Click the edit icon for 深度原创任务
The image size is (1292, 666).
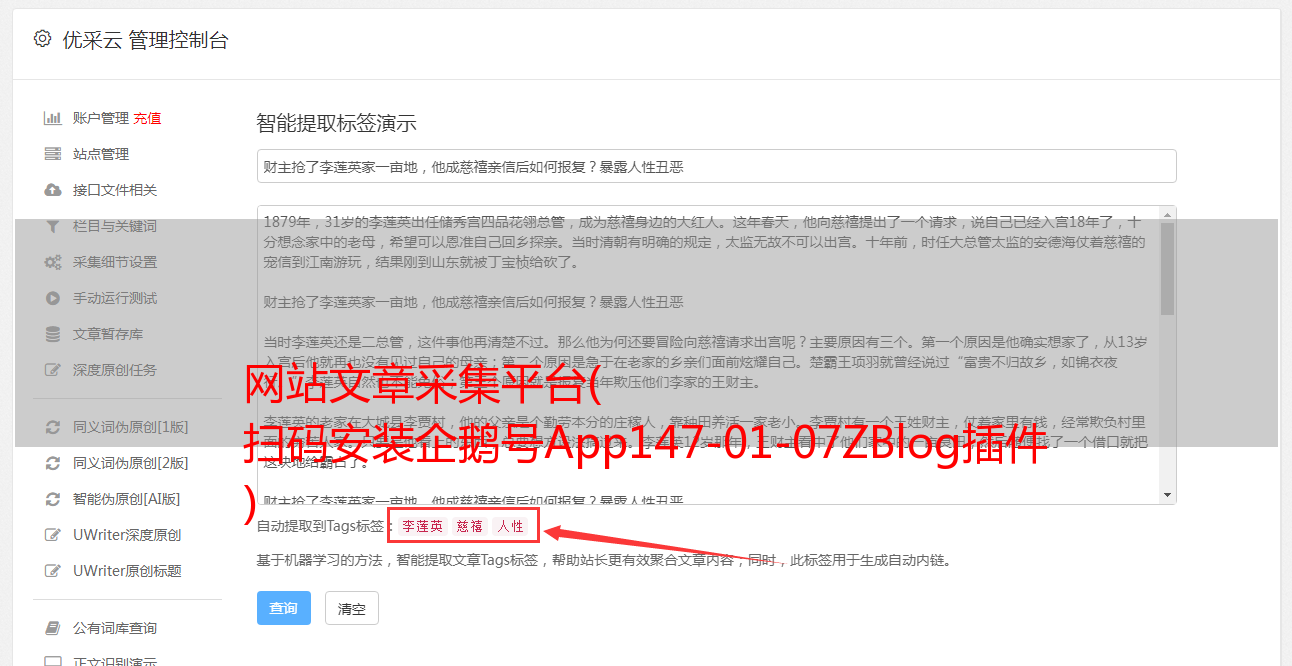click(x=53, y=370)
